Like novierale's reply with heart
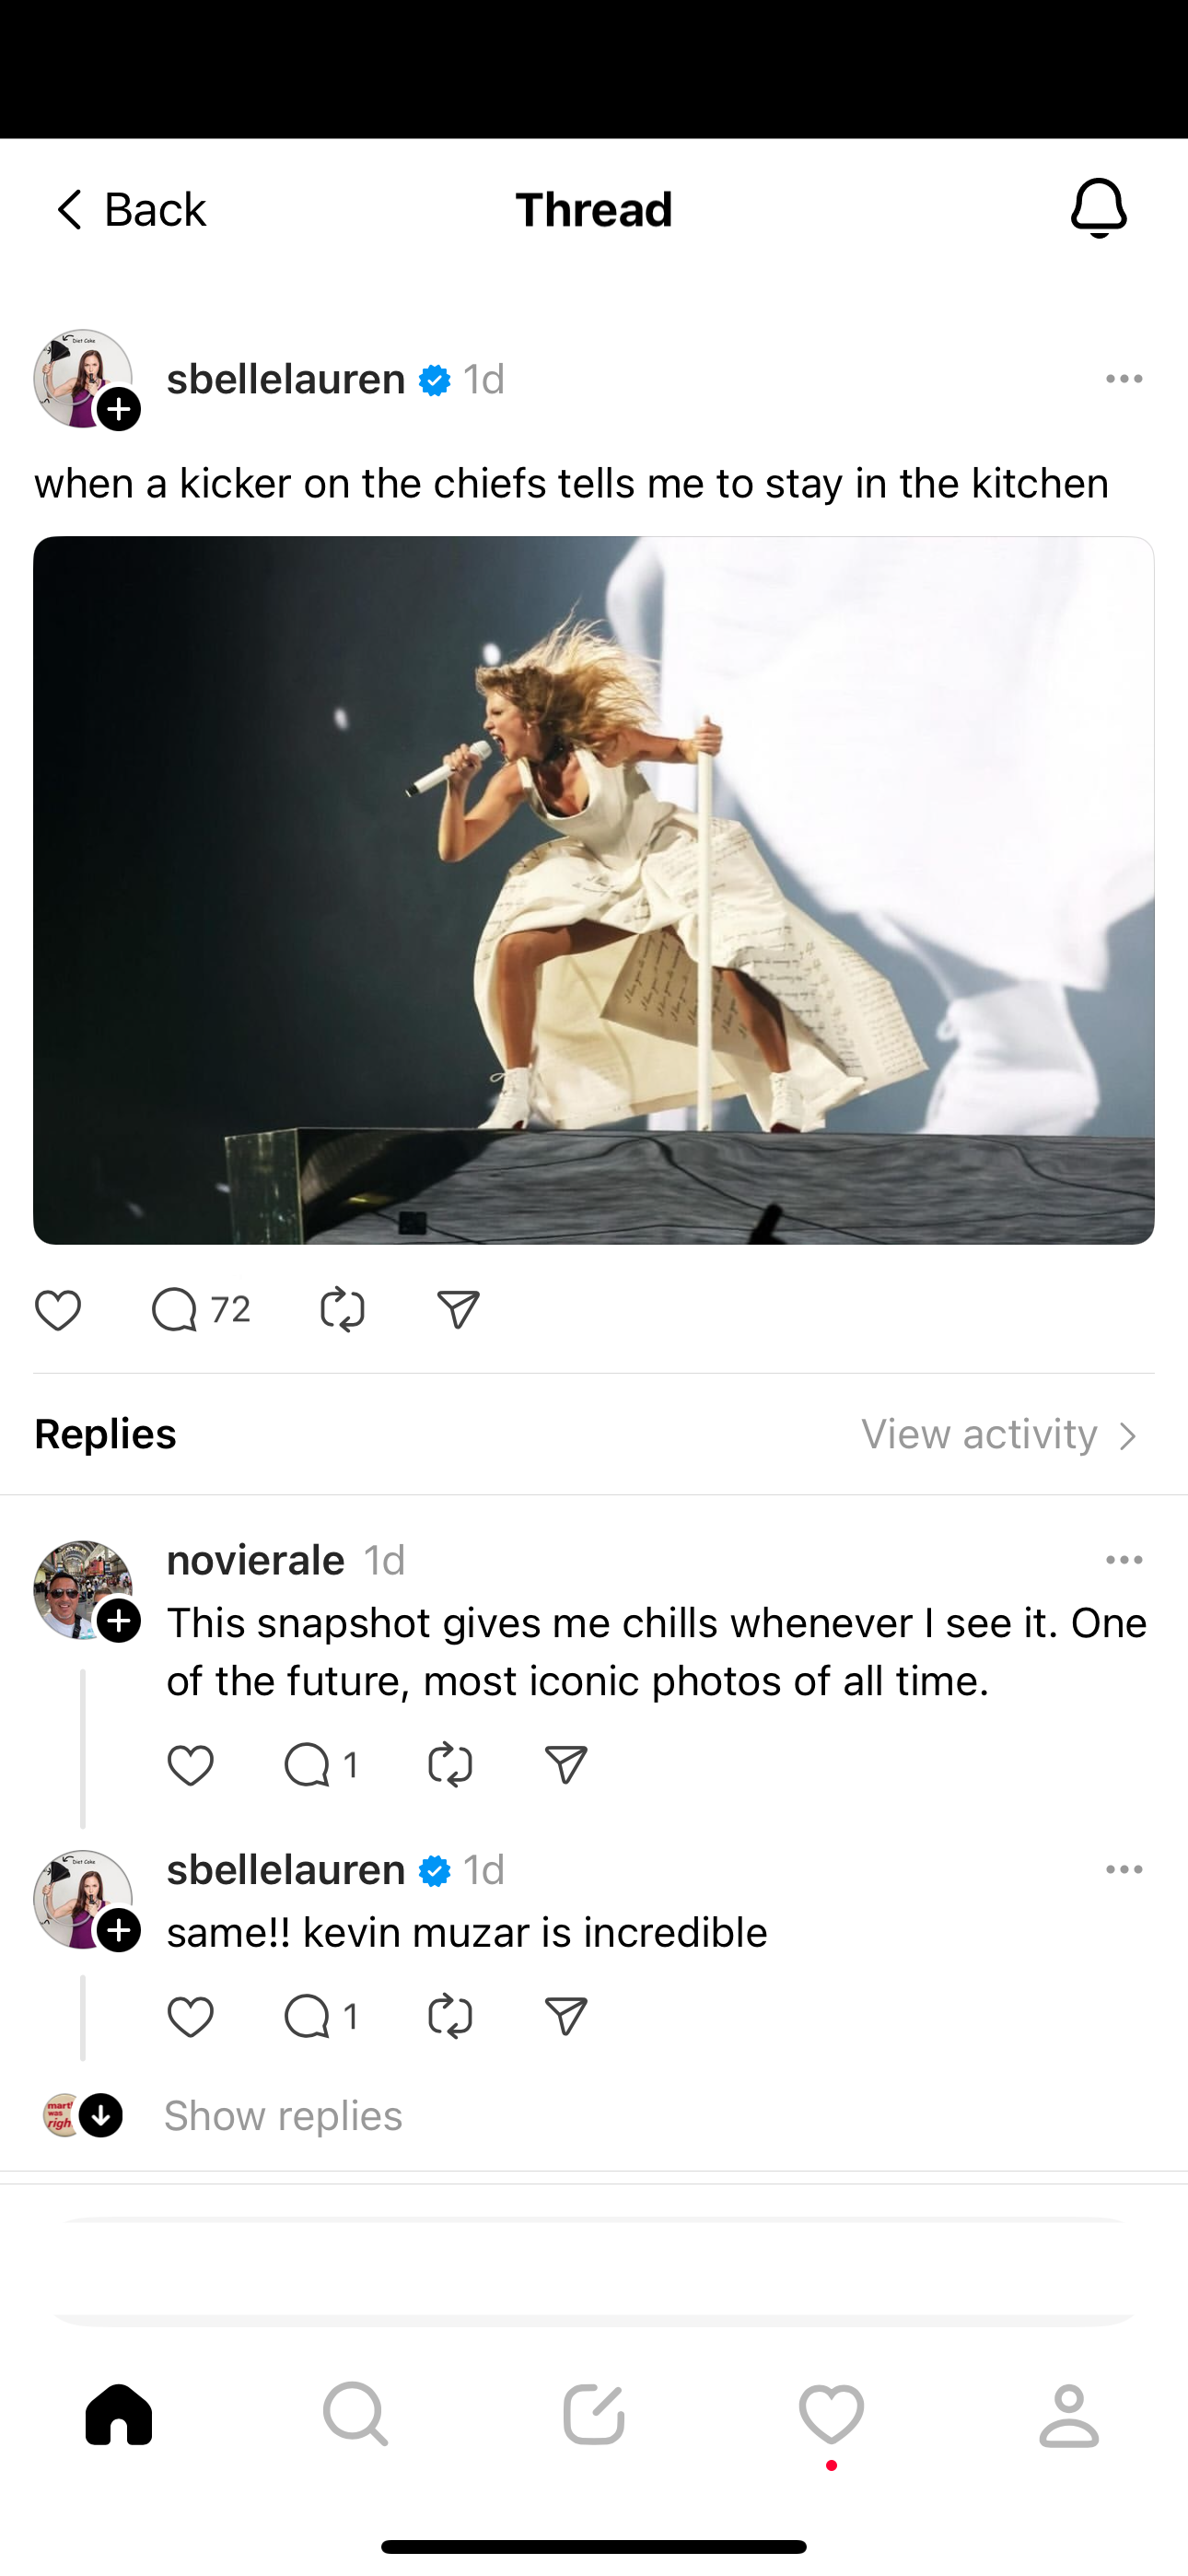 [190, 1766]
